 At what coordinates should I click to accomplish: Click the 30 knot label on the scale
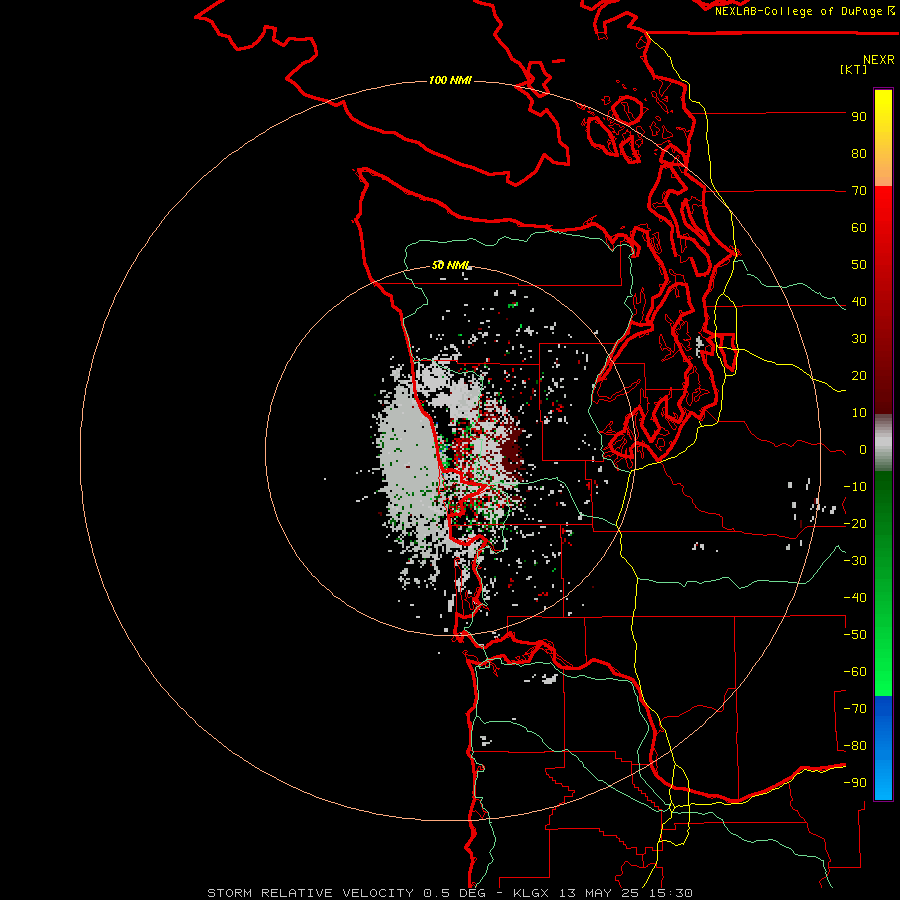tap(859, 339)
